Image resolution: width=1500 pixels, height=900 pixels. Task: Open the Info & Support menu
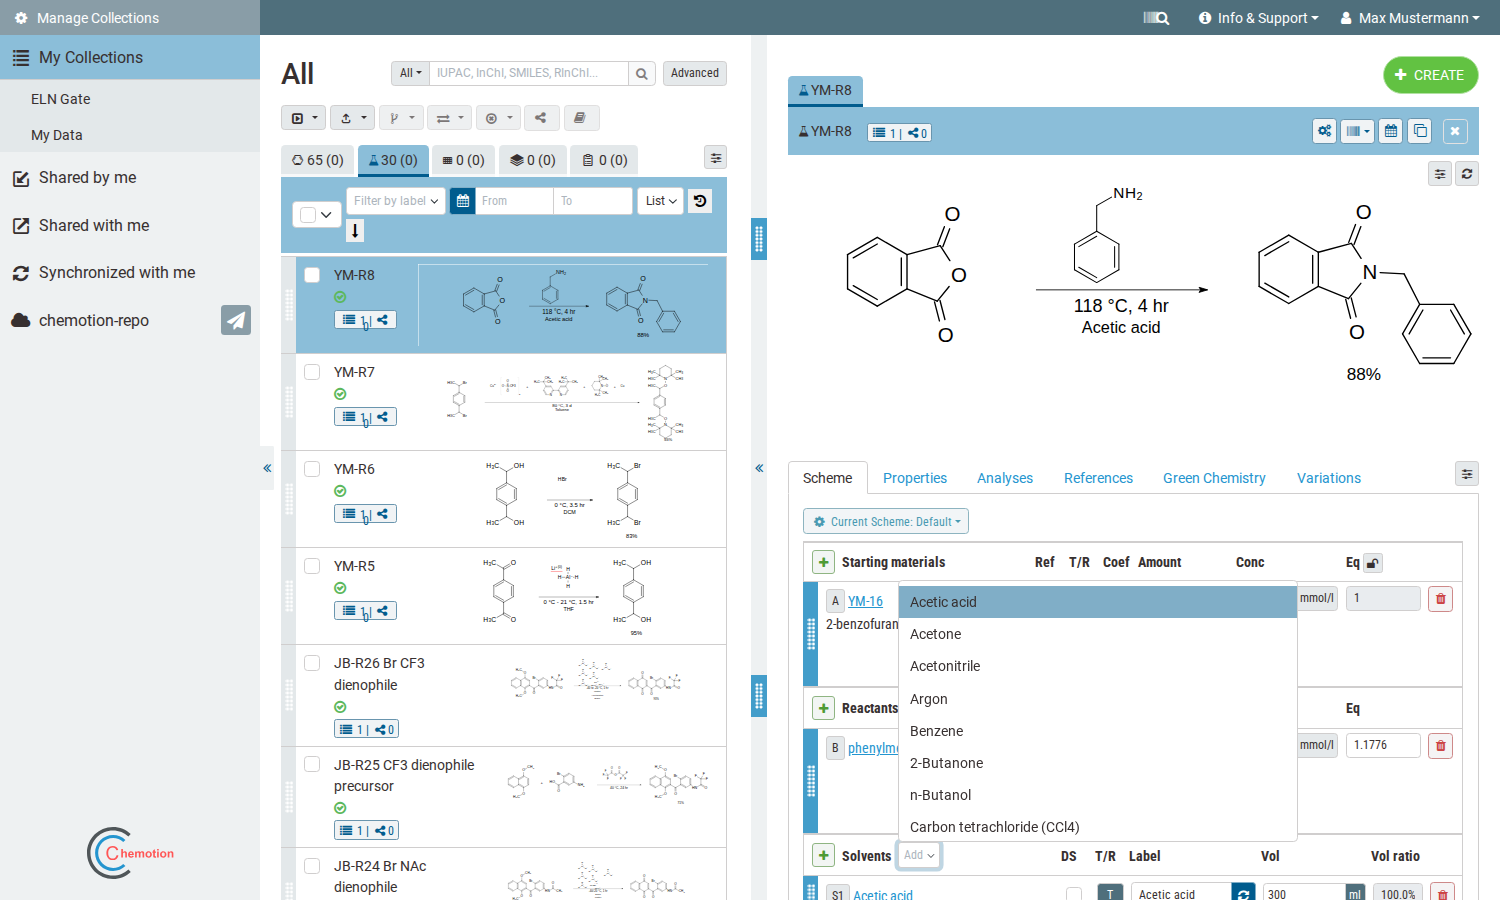pyautogui.click(x=1258, y=18)
